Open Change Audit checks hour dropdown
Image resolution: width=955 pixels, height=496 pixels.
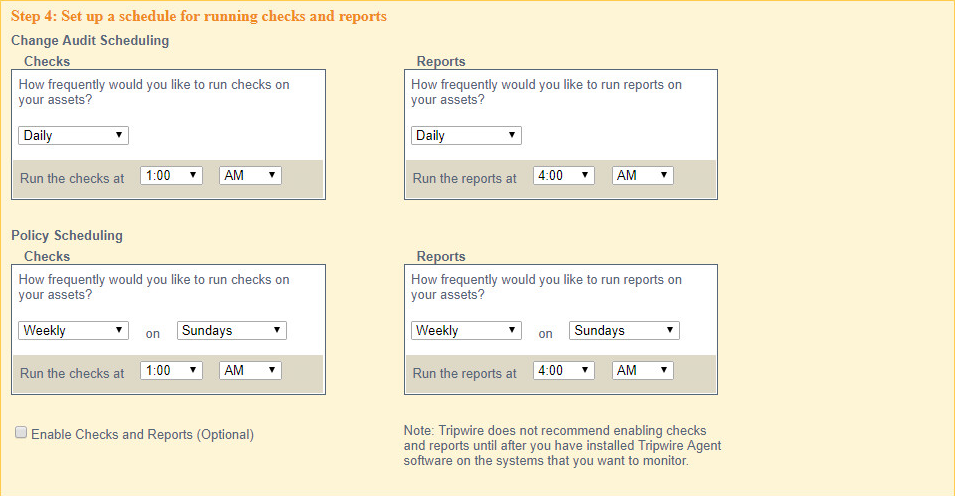click(x=171, y=176)
